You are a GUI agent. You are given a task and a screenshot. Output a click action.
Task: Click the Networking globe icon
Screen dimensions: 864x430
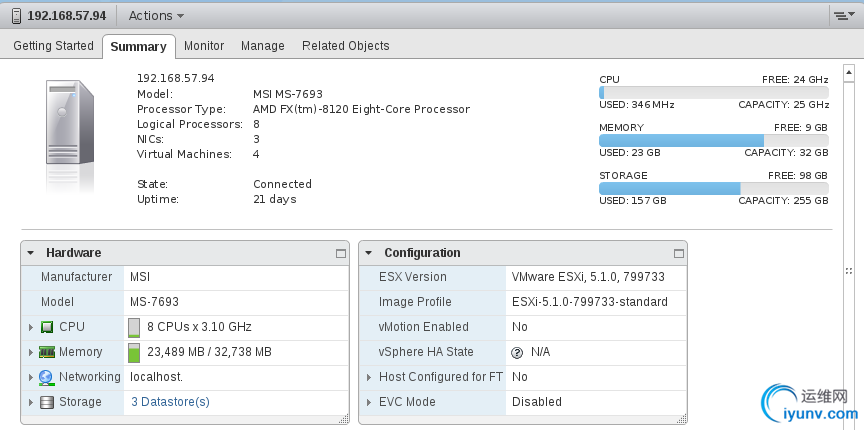coord(46,377)
